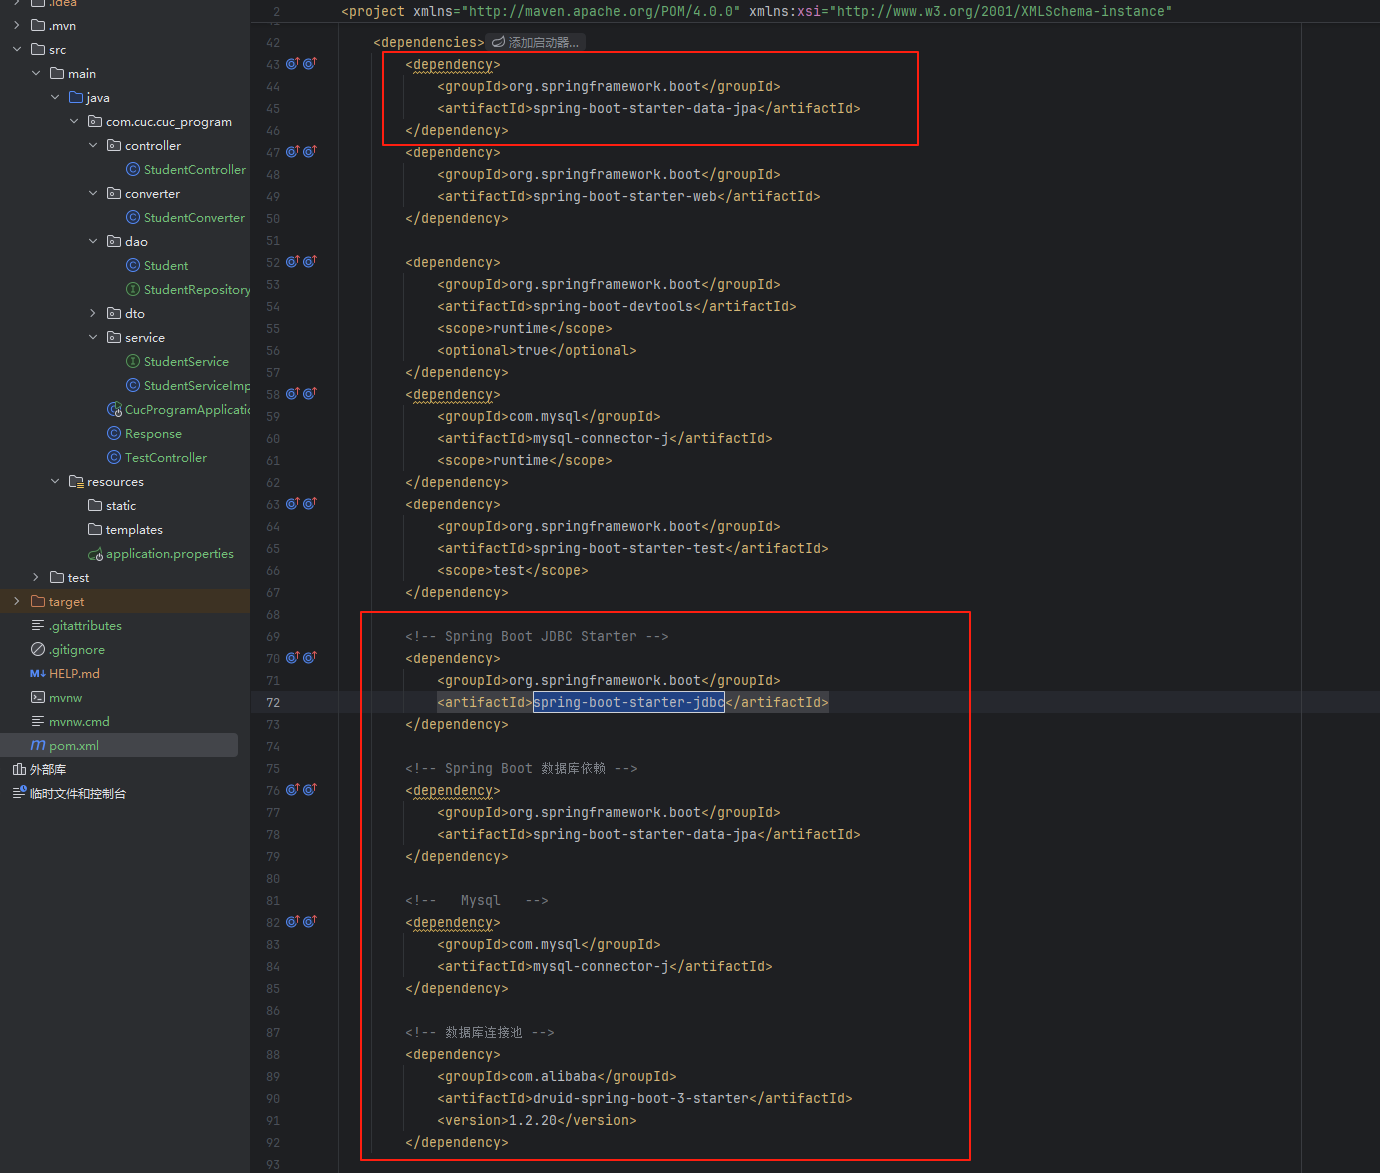Click the dependency update gutter icon on line 43

[291, 63]
